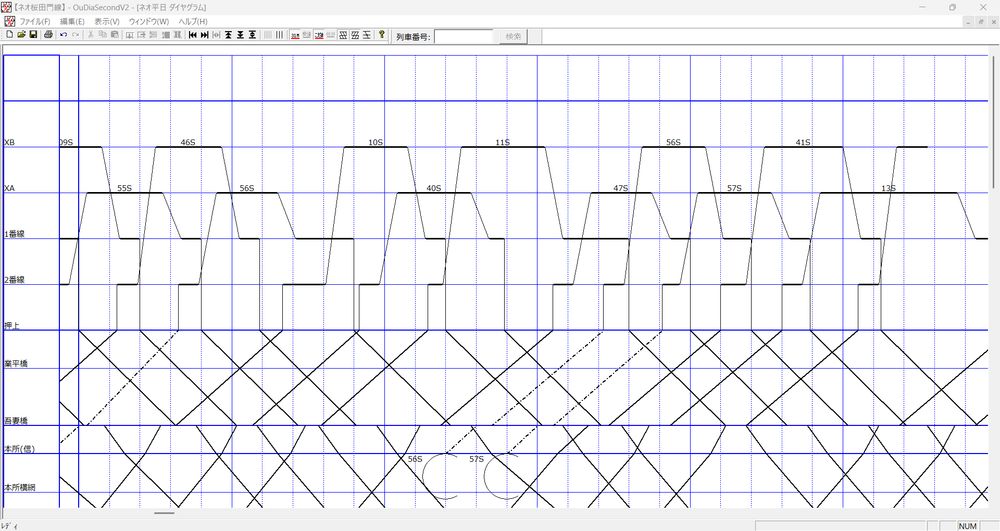Select the XA station label
Screen dimensions: 1000x531
[x=10, y=189]
